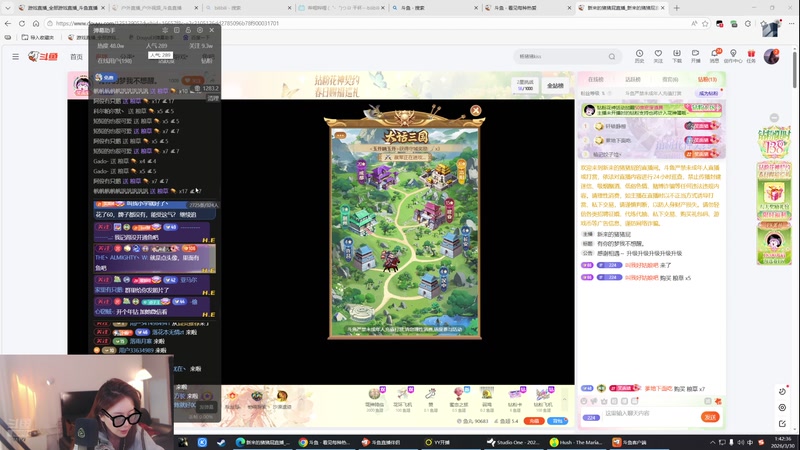Open the 关注 heart icon in header

[658, 56]
